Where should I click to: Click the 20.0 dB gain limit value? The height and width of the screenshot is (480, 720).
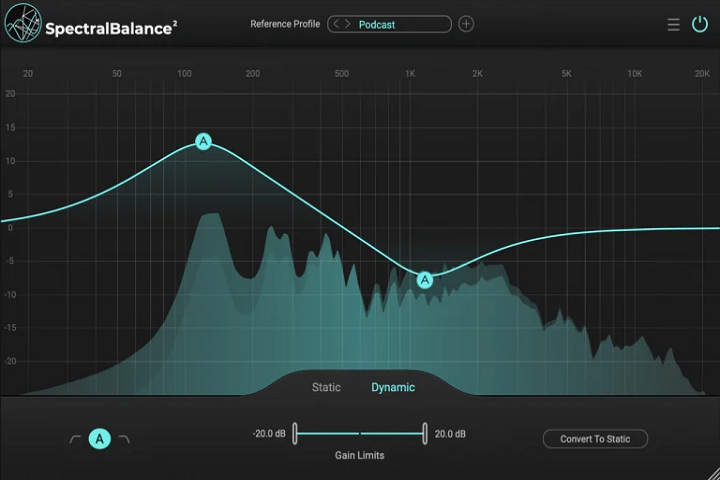[x=450, y=434]
